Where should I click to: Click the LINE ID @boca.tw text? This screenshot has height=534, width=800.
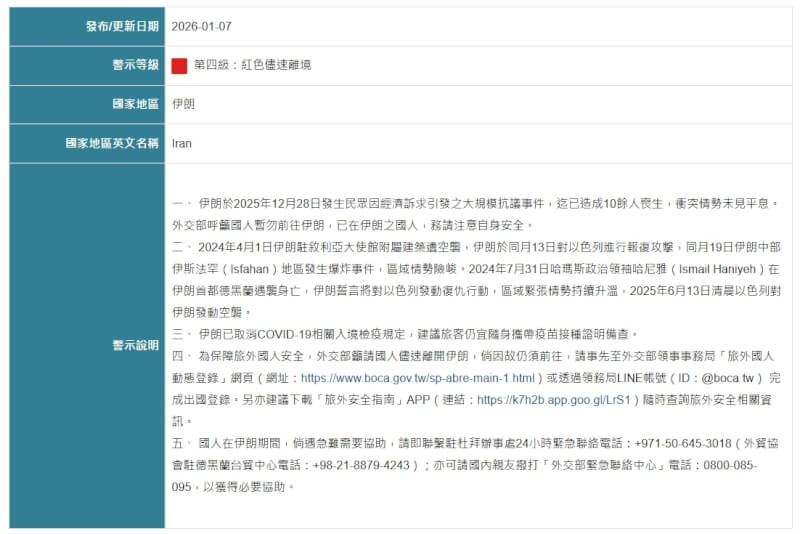(721, 378)
